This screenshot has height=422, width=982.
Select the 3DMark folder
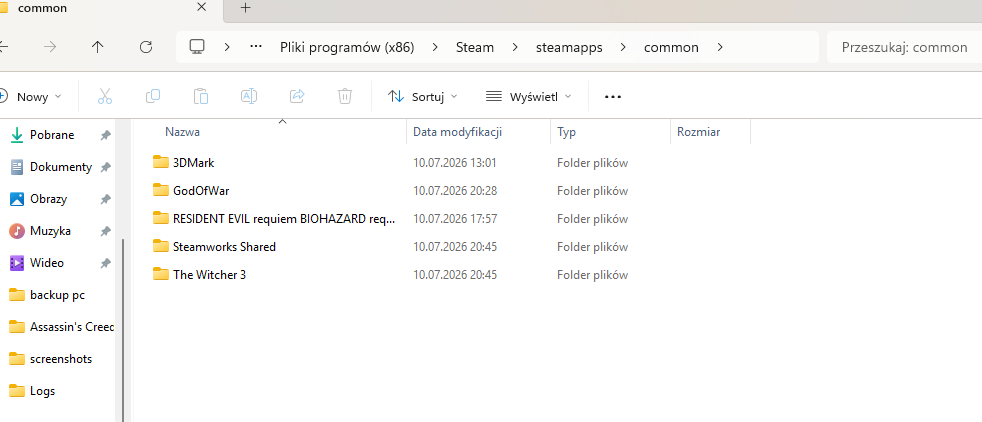[x=194, y=163]
